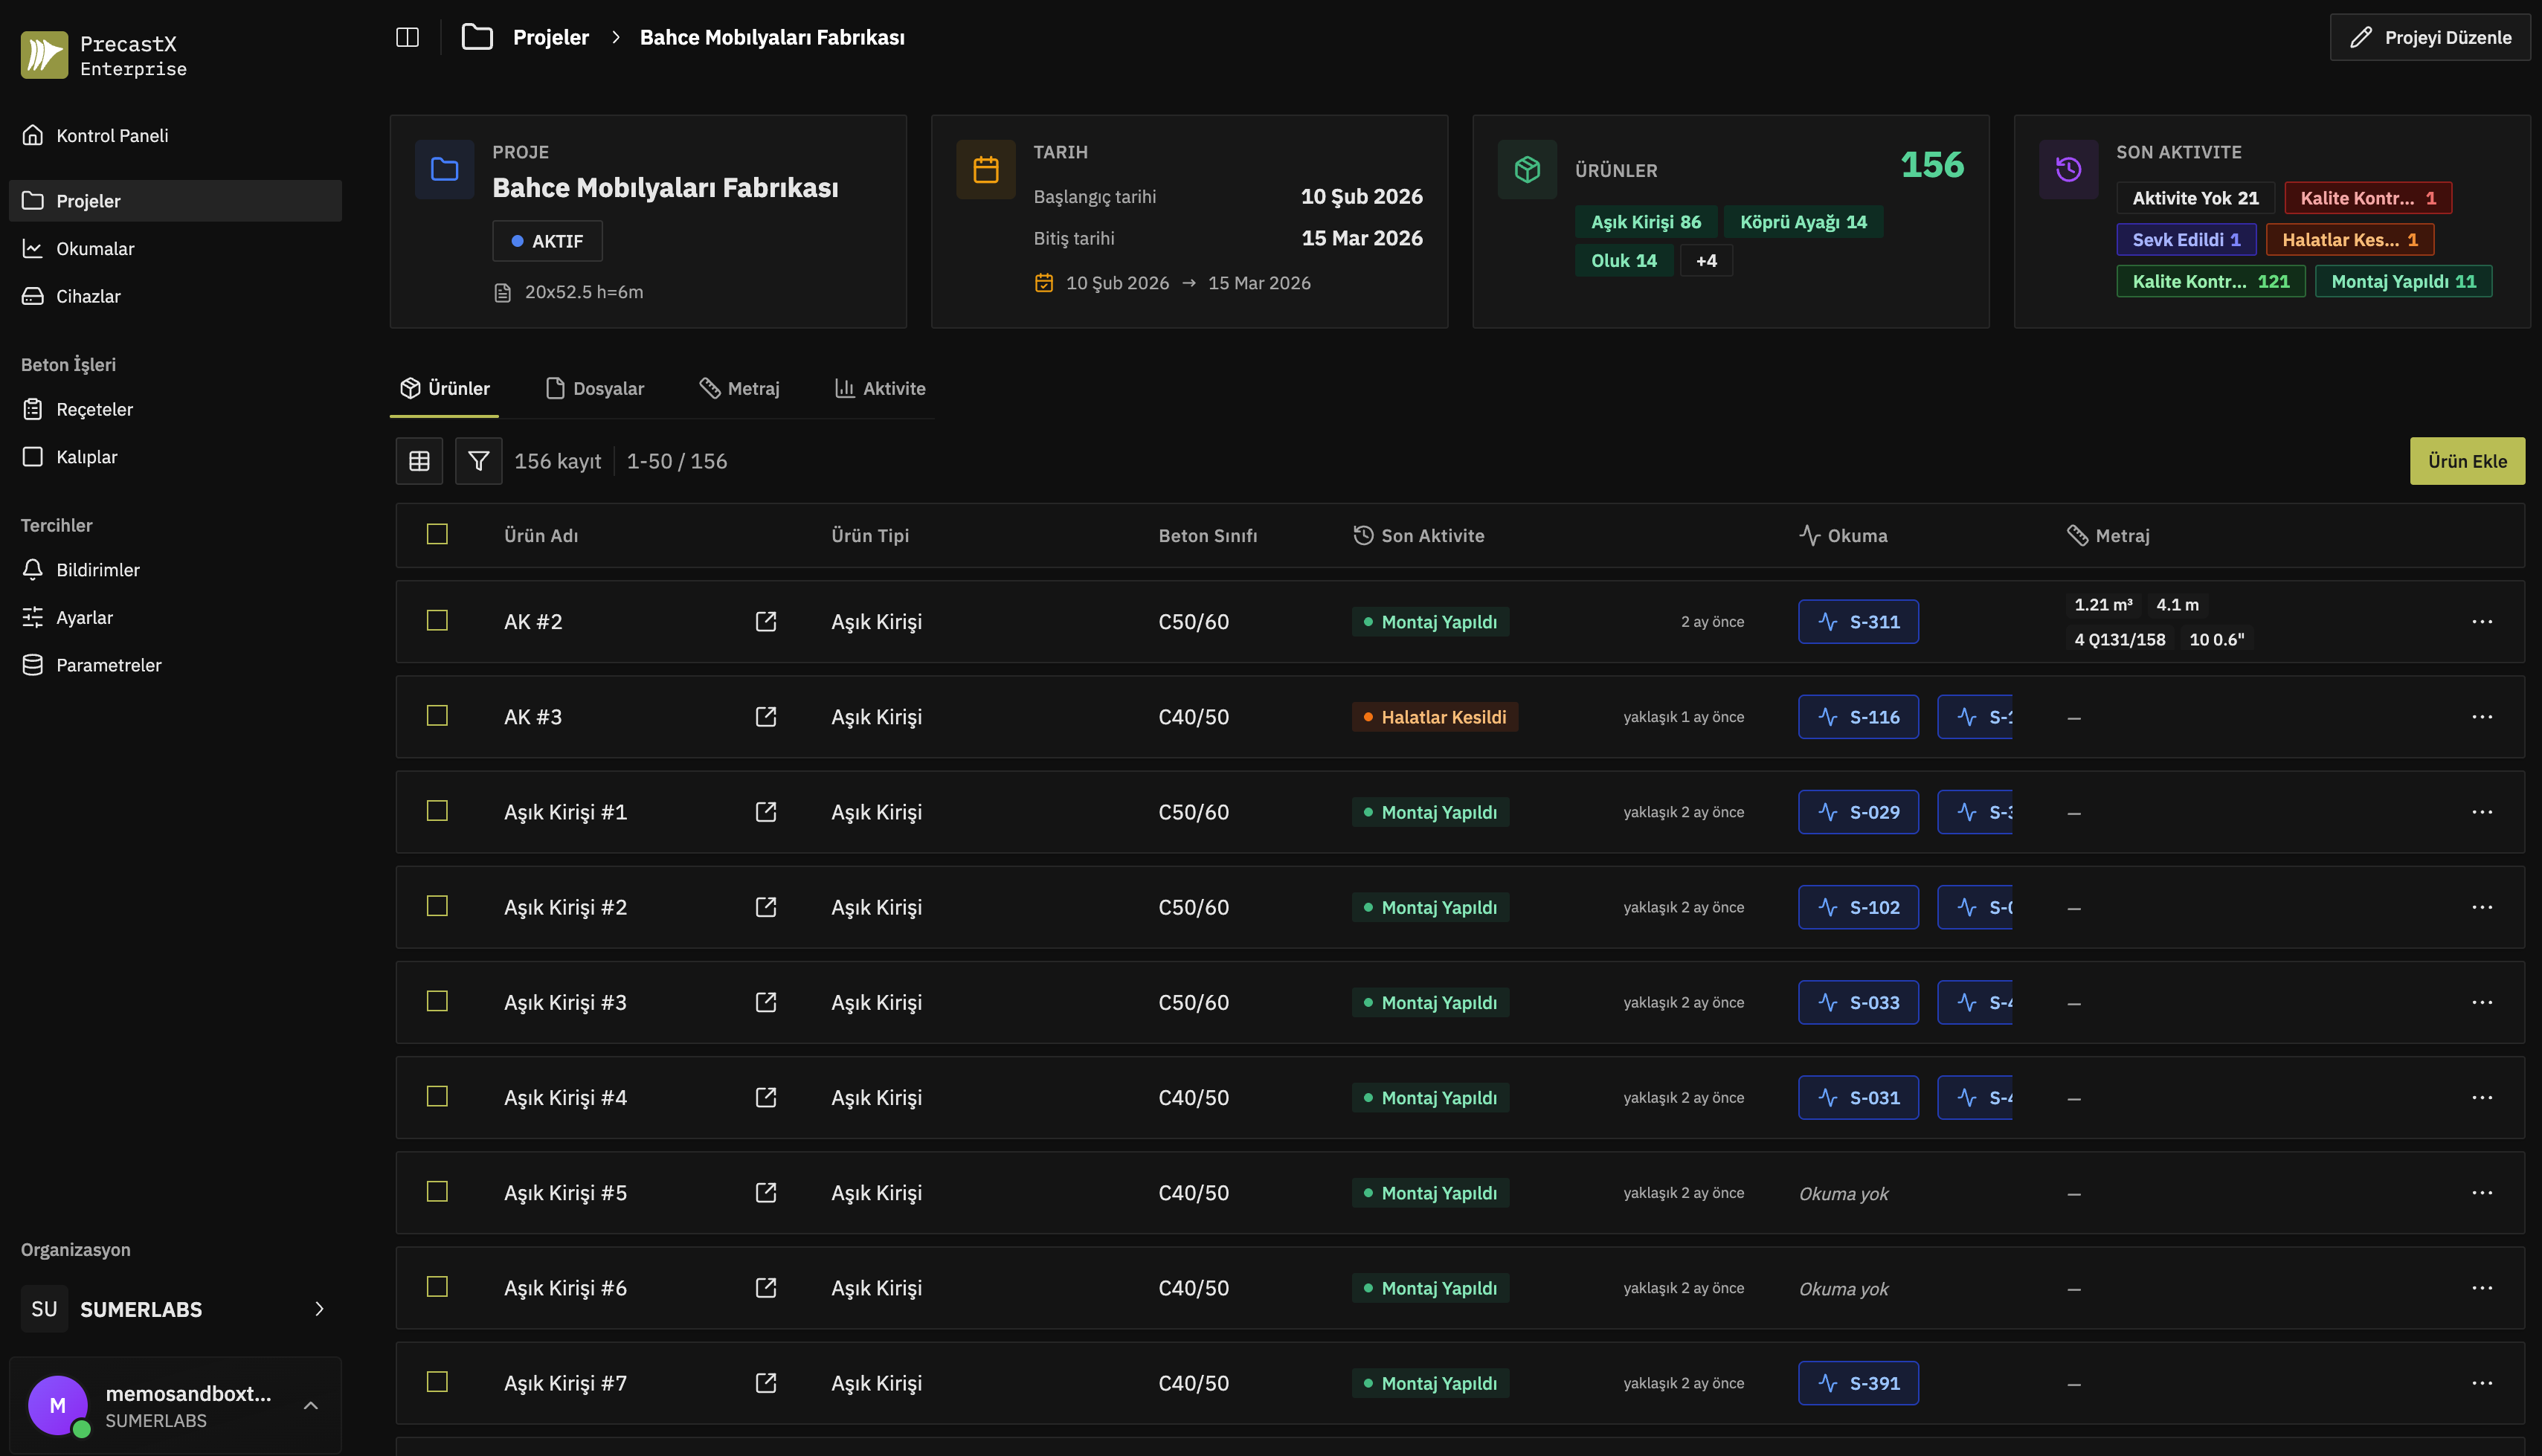Switch to the Dosyalar tab
This screenshot has width=2542, height=1456.
pos(595,388)
